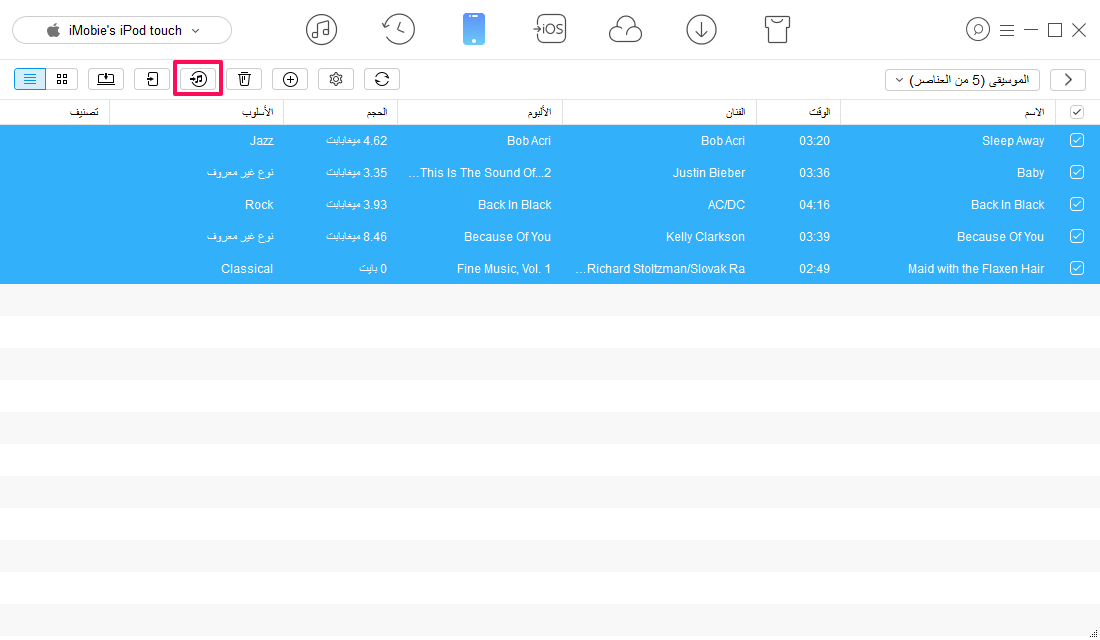Screen dimensions: 1100x640
Task: Click album Fine Music, Vol. 1
Action: click(504, 269)
